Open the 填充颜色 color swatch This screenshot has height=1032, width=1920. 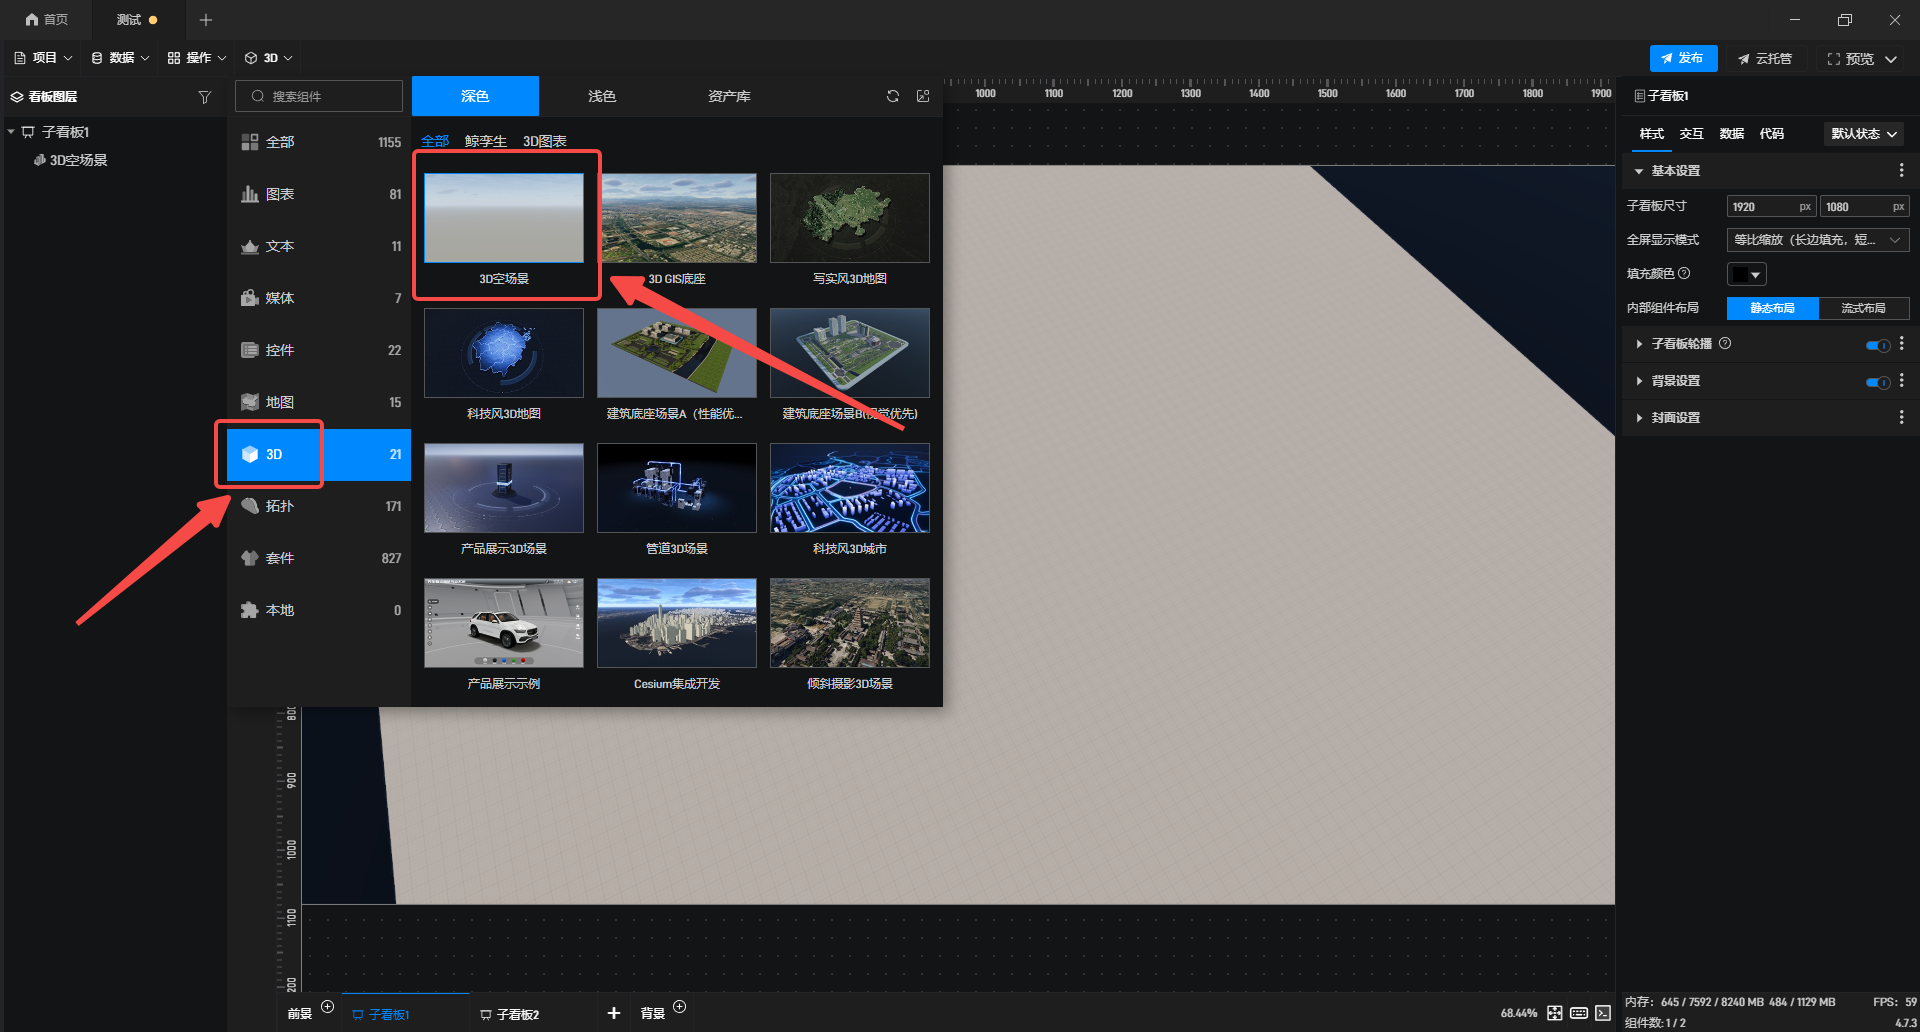[1746, 274]
